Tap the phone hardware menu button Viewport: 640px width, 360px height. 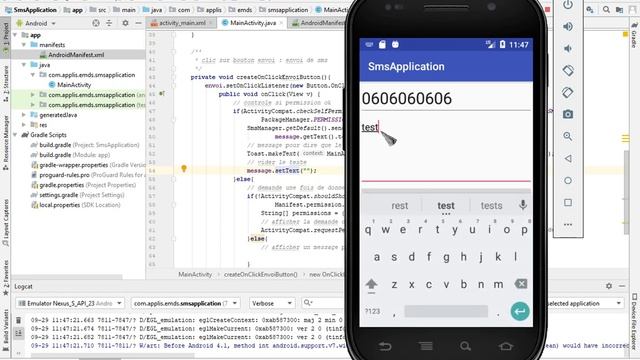[426, 347]
